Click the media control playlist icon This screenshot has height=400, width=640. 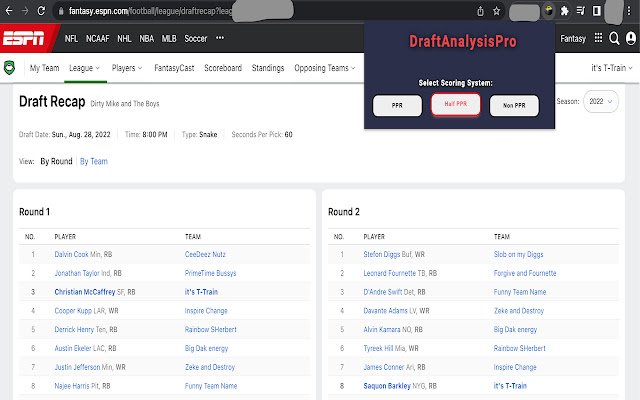pyautogui.click(x=580, y=11)
